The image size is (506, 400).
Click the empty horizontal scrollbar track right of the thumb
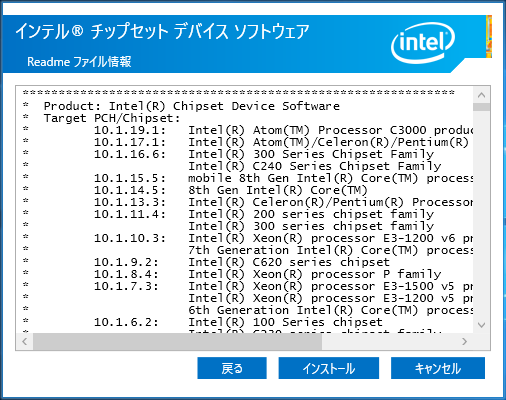pyautogui.click(x=389, y=341)
